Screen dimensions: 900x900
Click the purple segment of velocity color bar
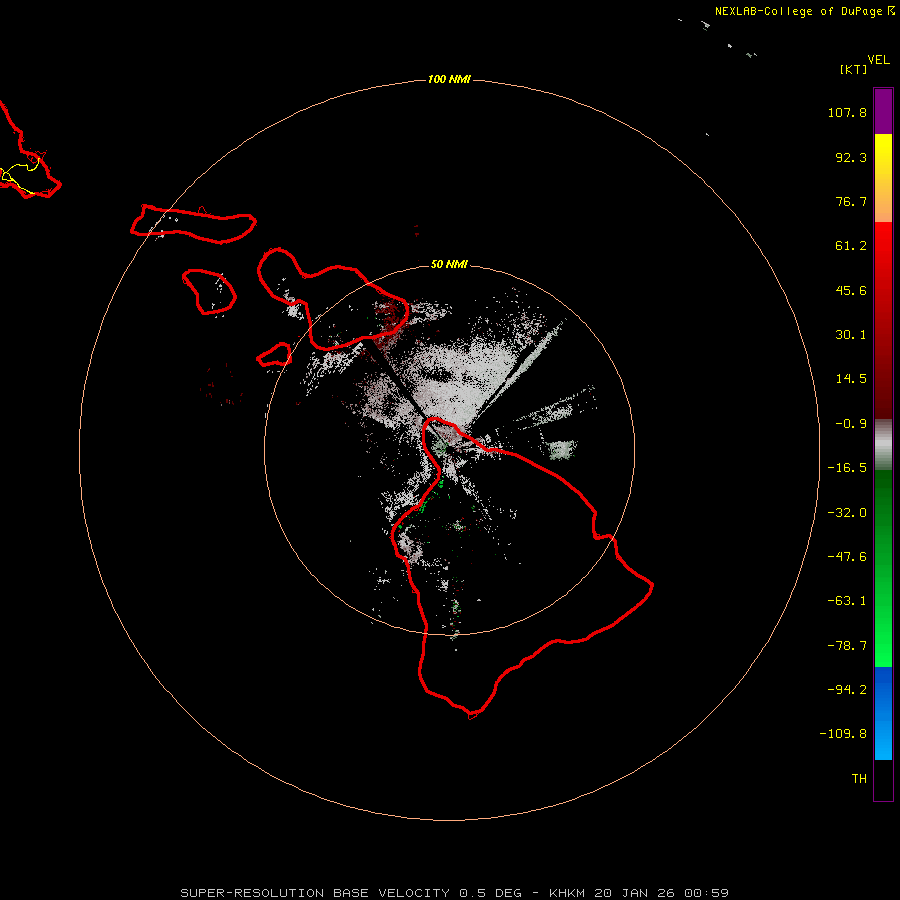coord(883,111)
